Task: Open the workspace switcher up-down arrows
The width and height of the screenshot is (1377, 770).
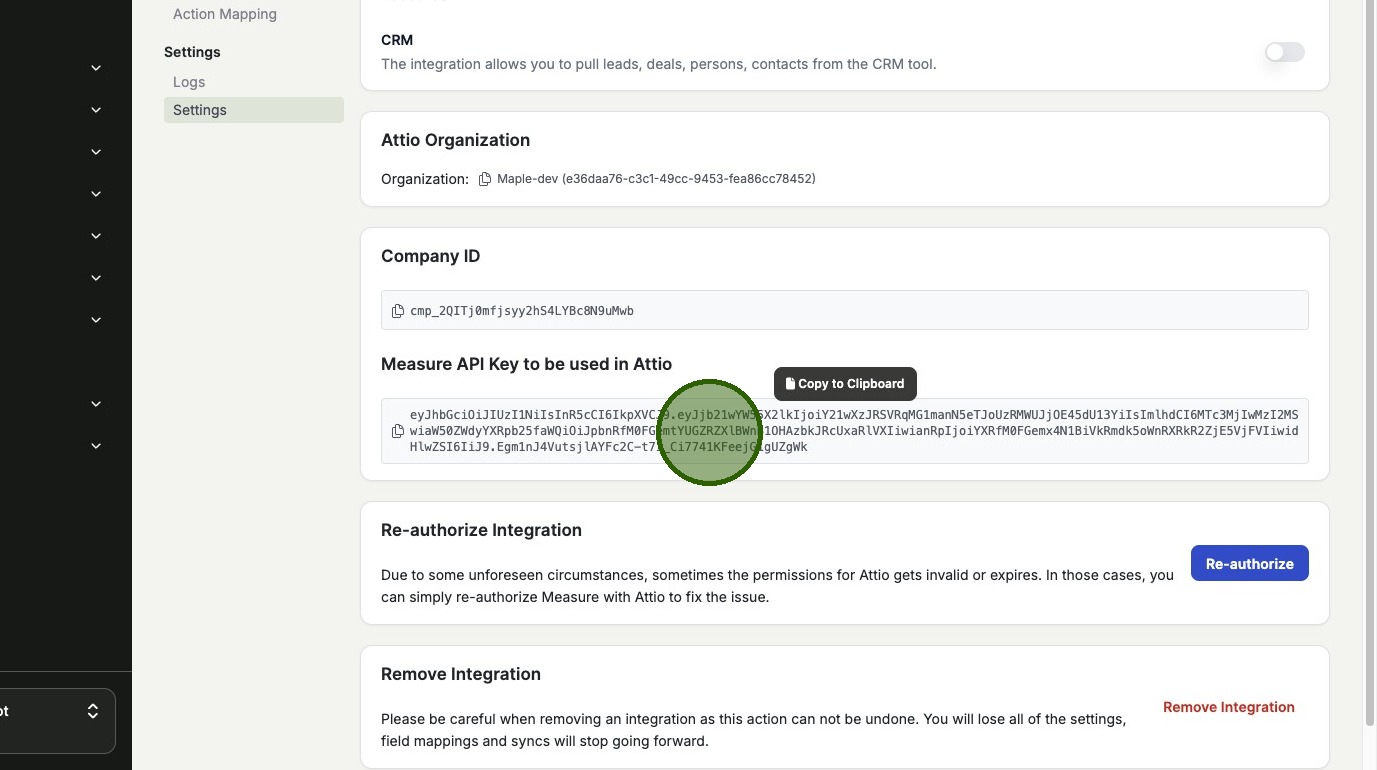Action: click(x=93, y=711)
